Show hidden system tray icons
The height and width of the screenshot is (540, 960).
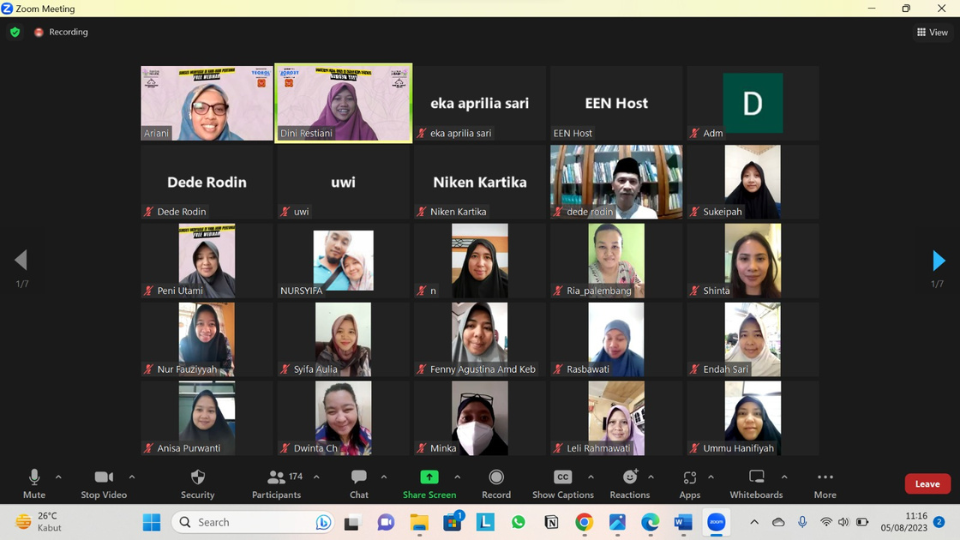(x=754, y=522)
